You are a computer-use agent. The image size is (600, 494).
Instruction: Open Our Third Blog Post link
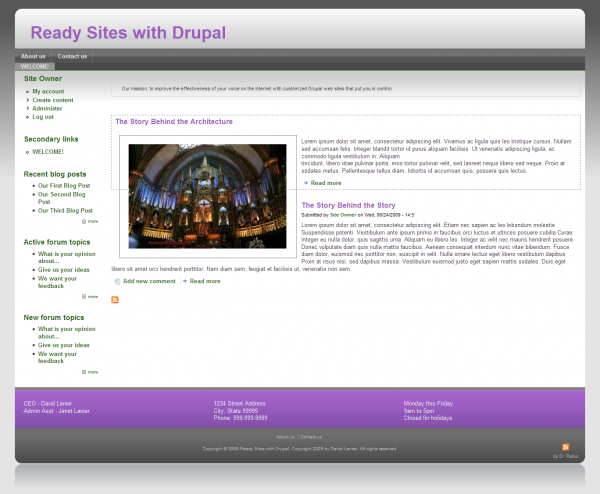[x=65, y=211]
